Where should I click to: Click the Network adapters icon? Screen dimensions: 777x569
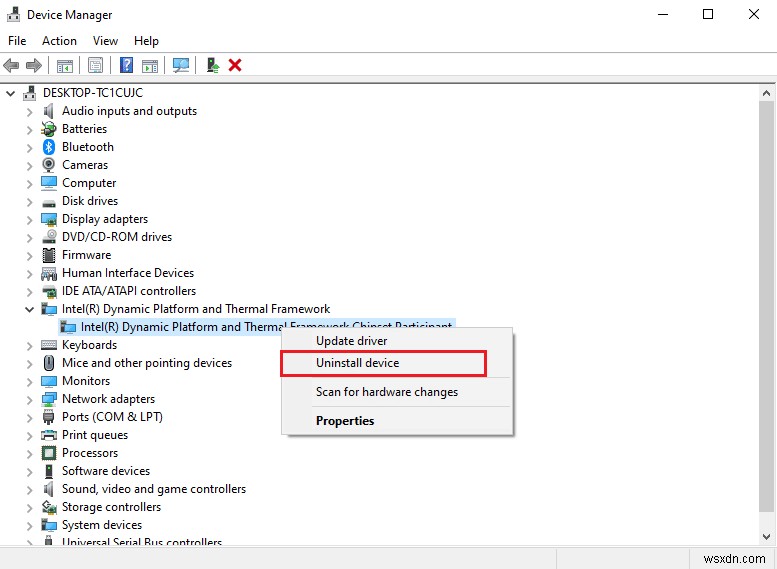coord(49,399)
